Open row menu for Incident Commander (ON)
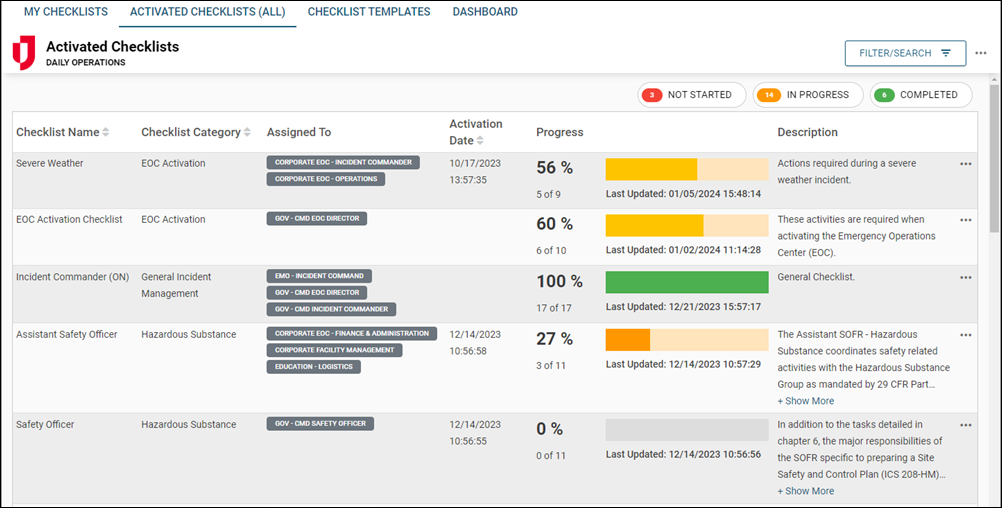1002x508 pixels. click(x=965, y=278)
